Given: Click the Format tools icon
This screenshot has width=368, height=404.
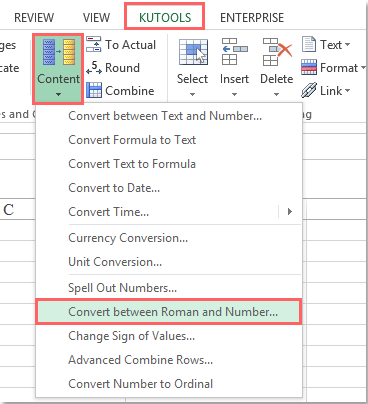Looking at the screenshot, I should [309, 67].
